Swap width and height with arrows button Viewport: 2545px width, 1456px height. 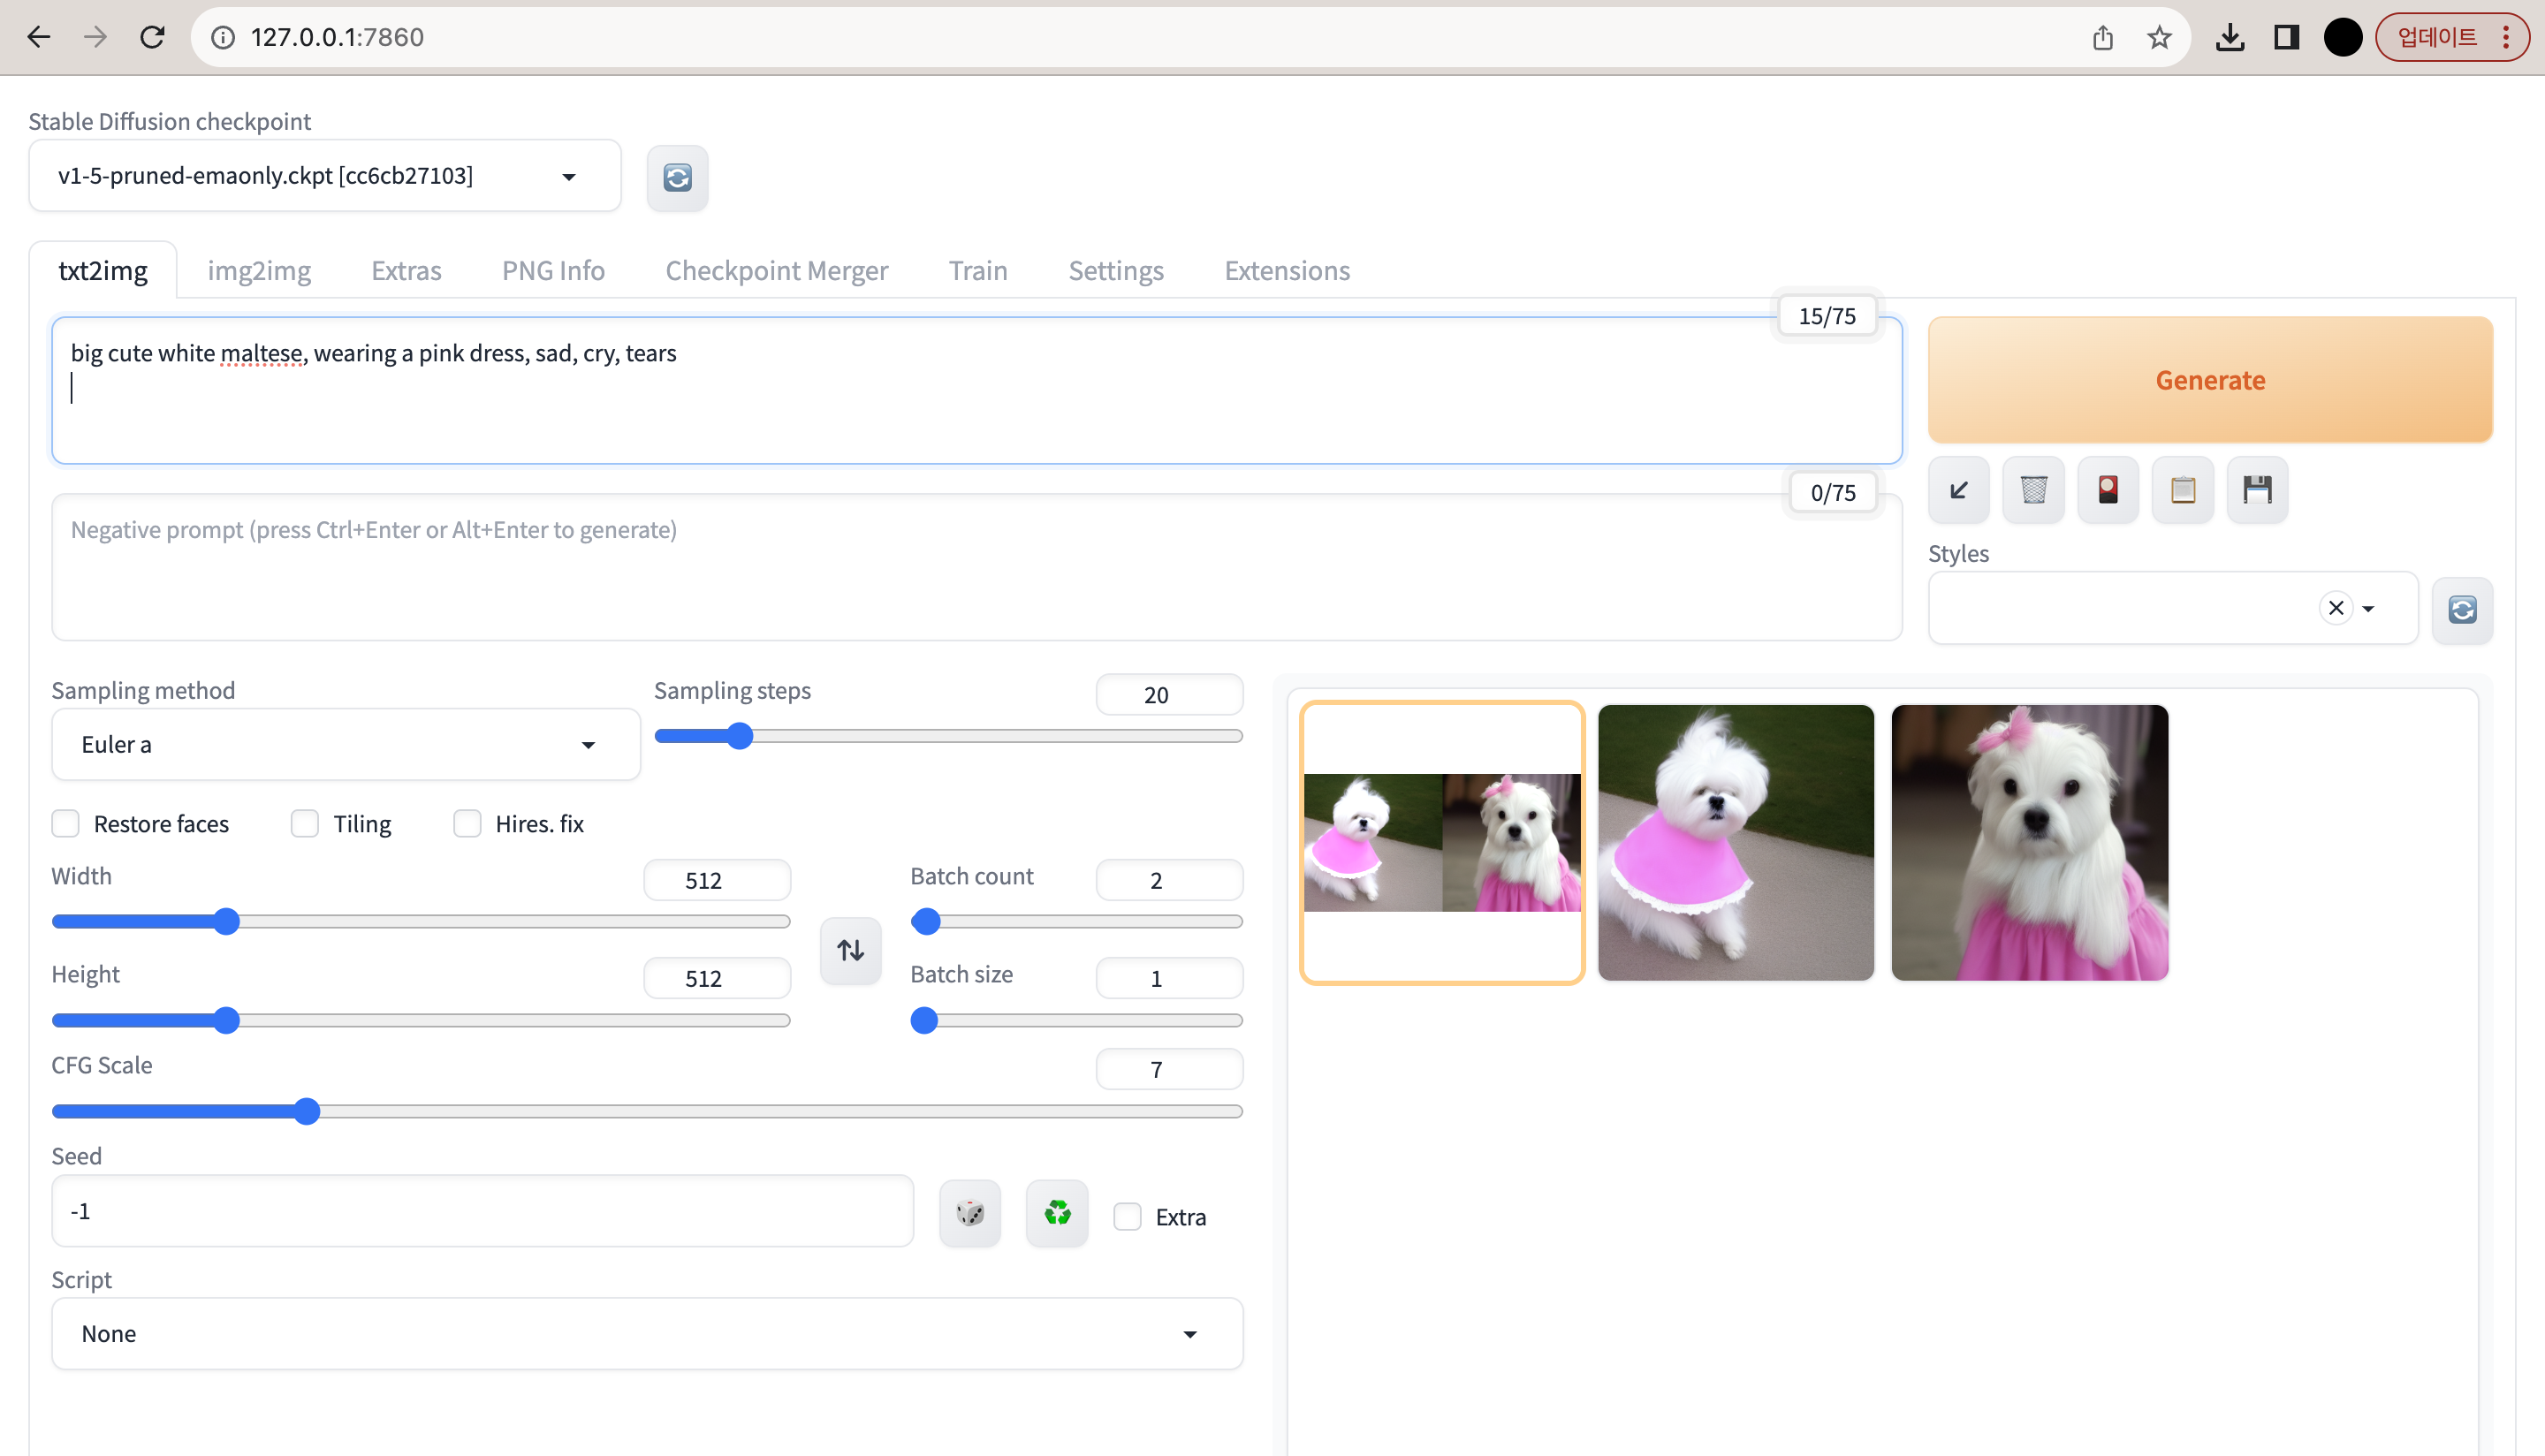[850, 950]
